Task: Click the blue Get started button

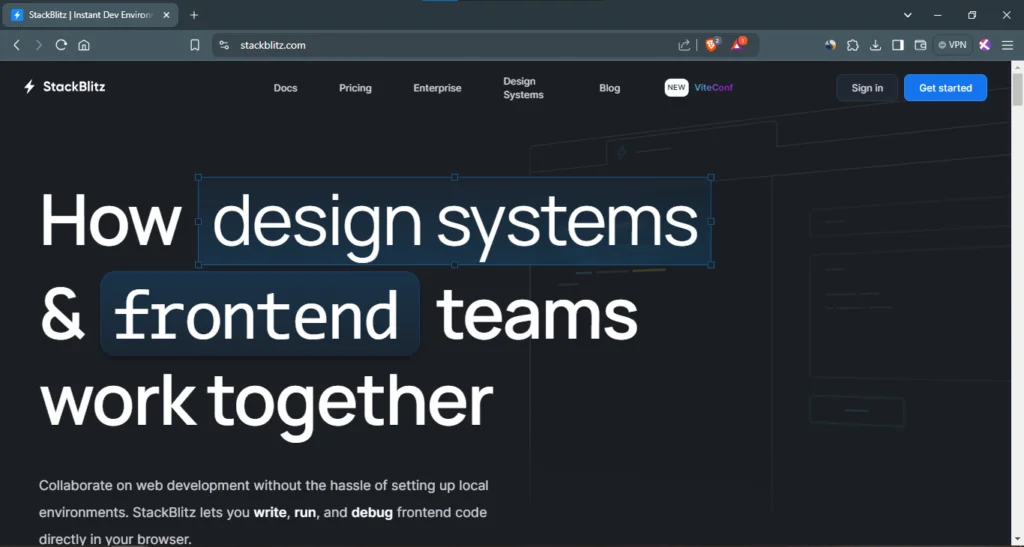Action: (945, 87)
